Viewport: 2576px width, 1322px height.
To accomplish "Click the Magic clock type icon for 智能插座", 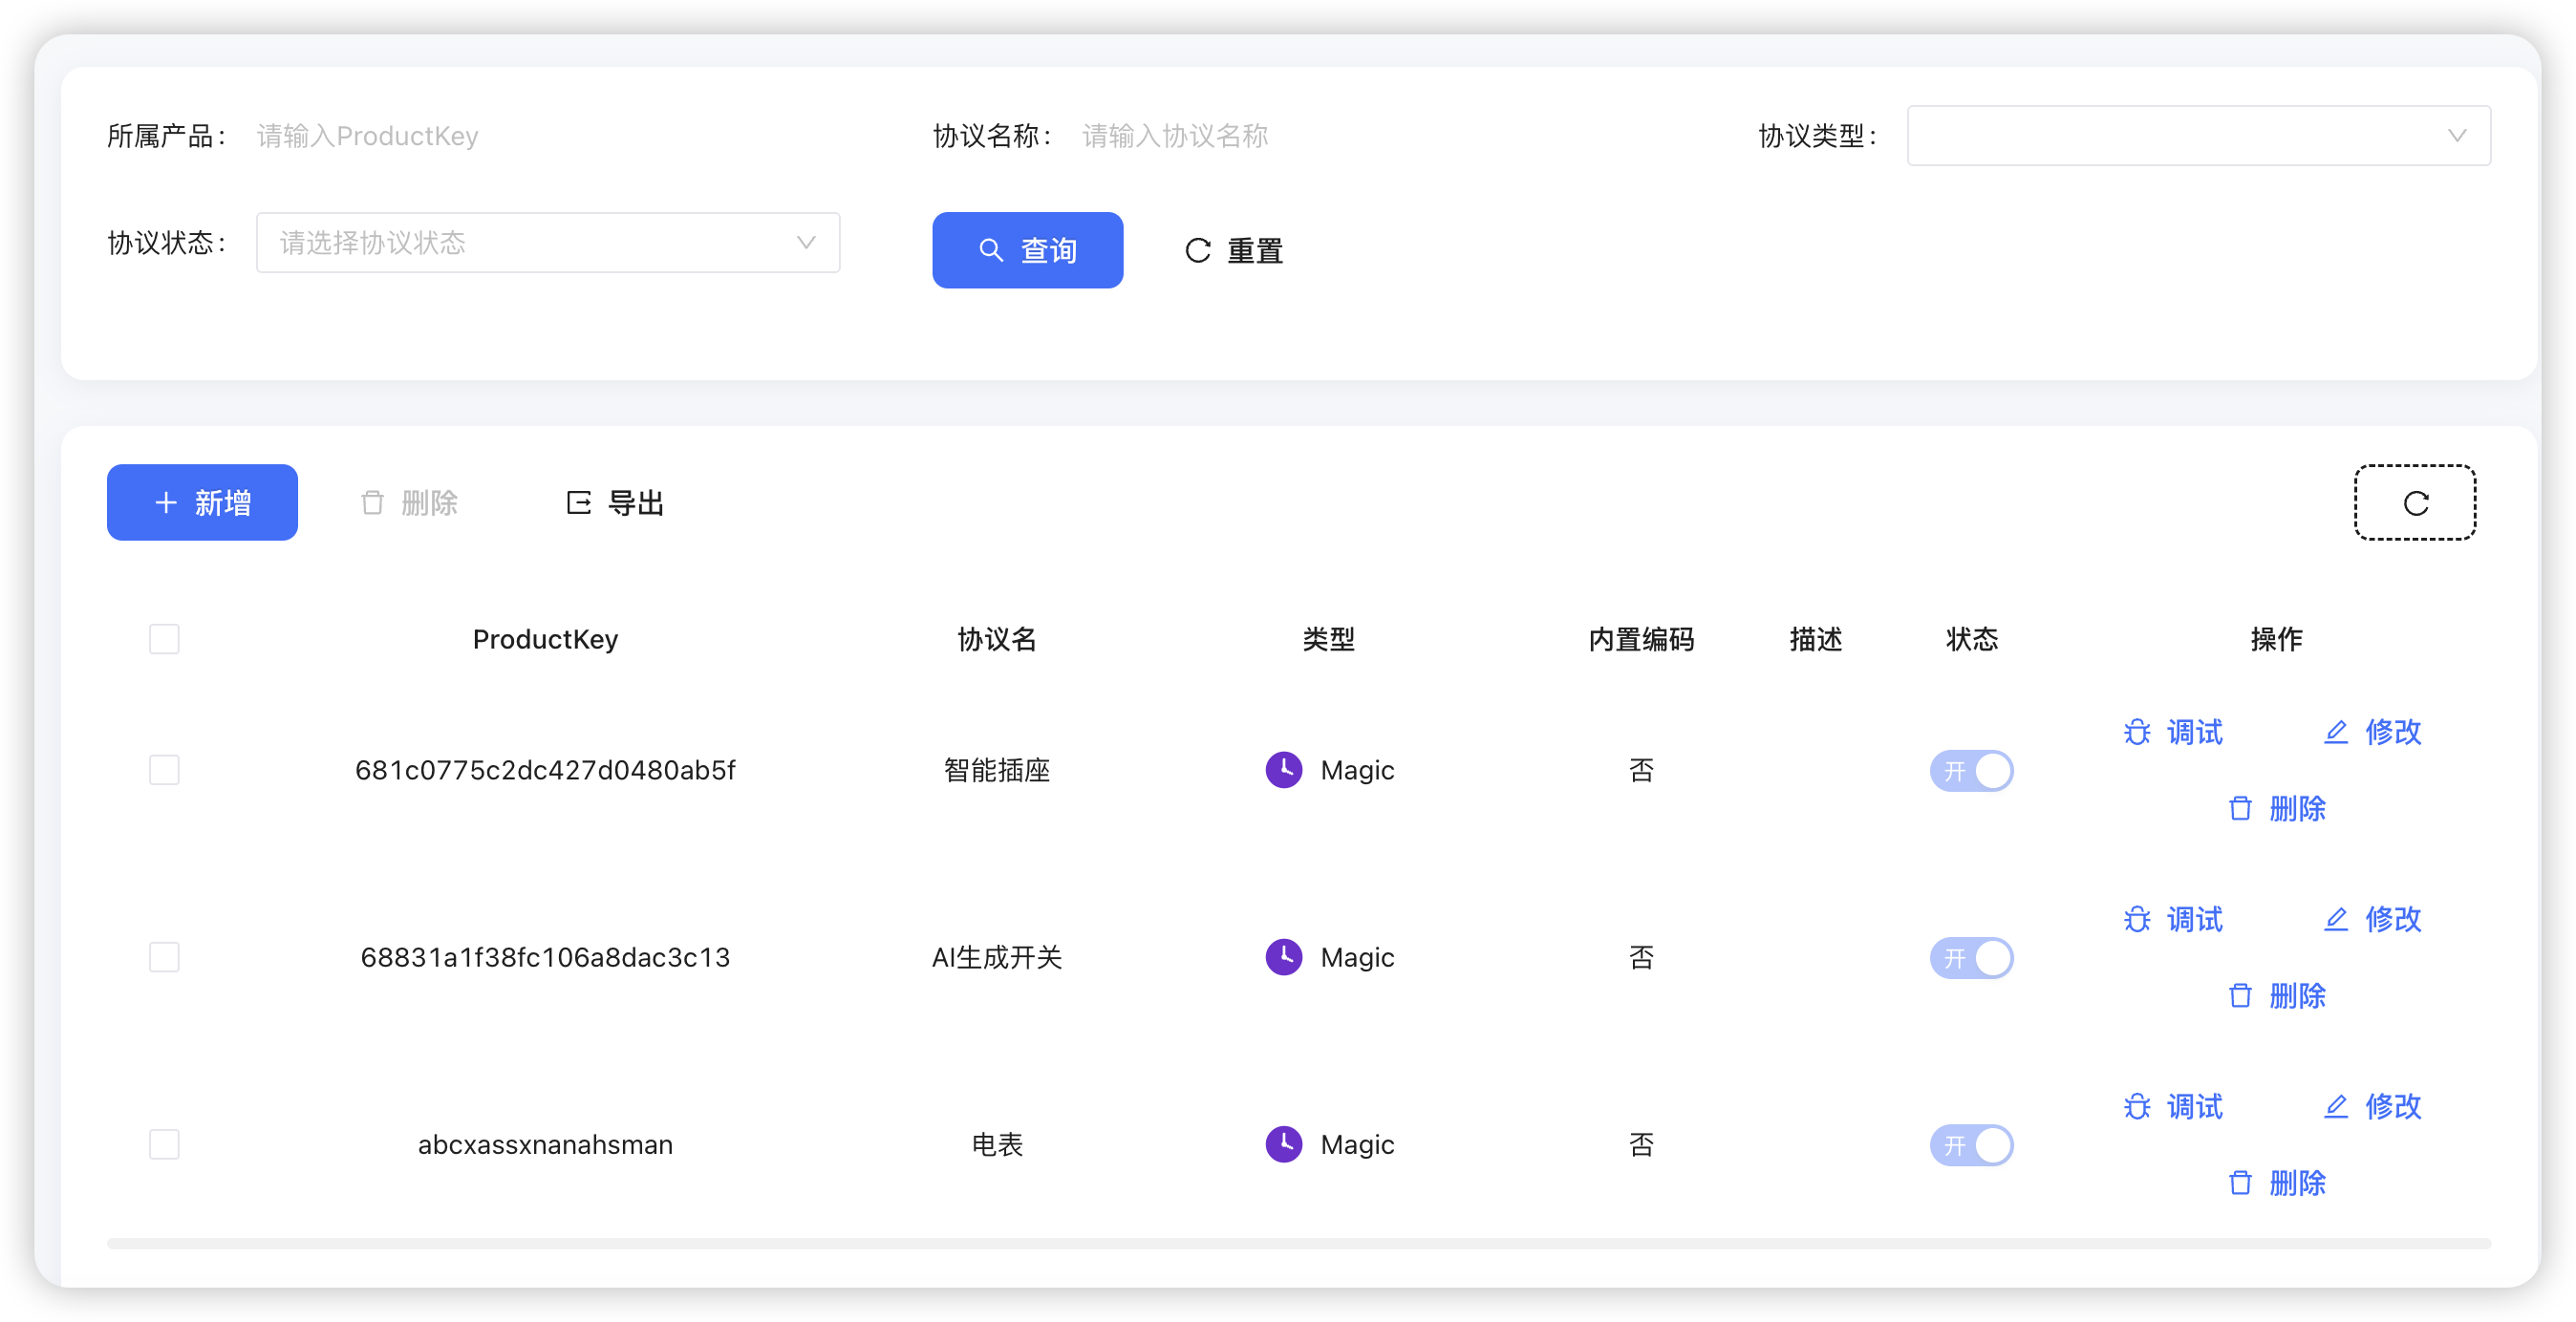I will pos(1284,770).
